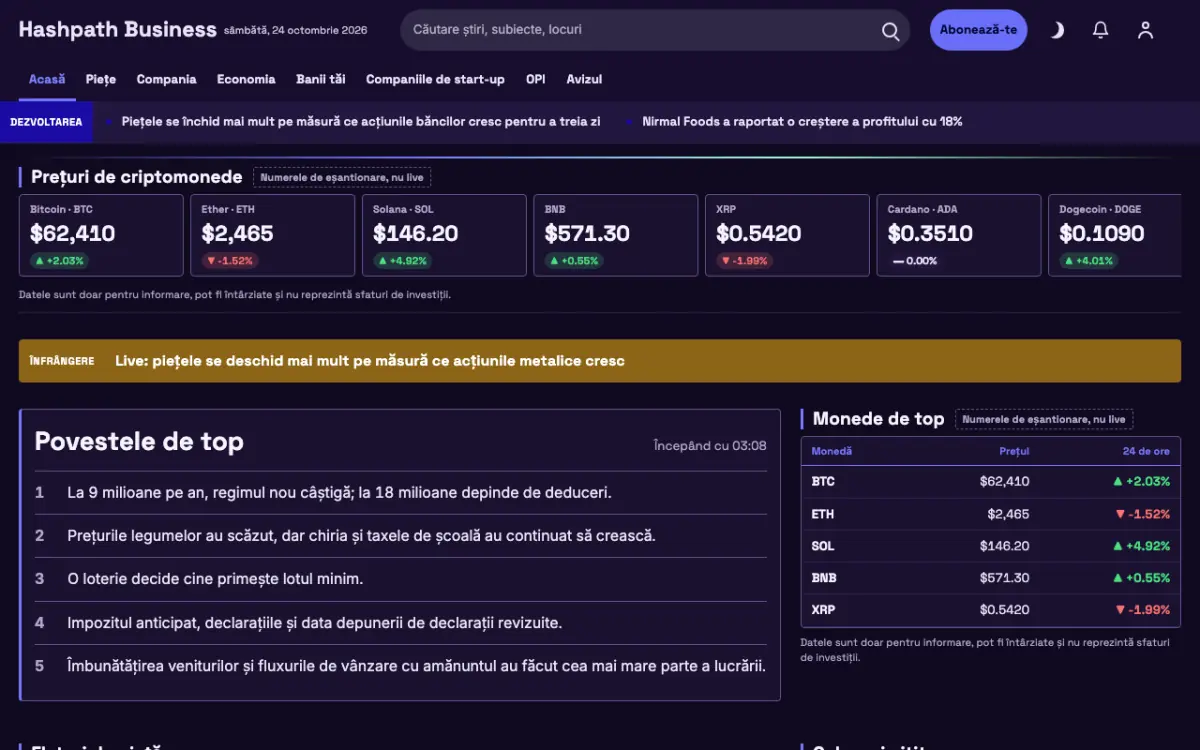
Task: Click XRP card's -1.99% change badge
Action: coord(745,261)
